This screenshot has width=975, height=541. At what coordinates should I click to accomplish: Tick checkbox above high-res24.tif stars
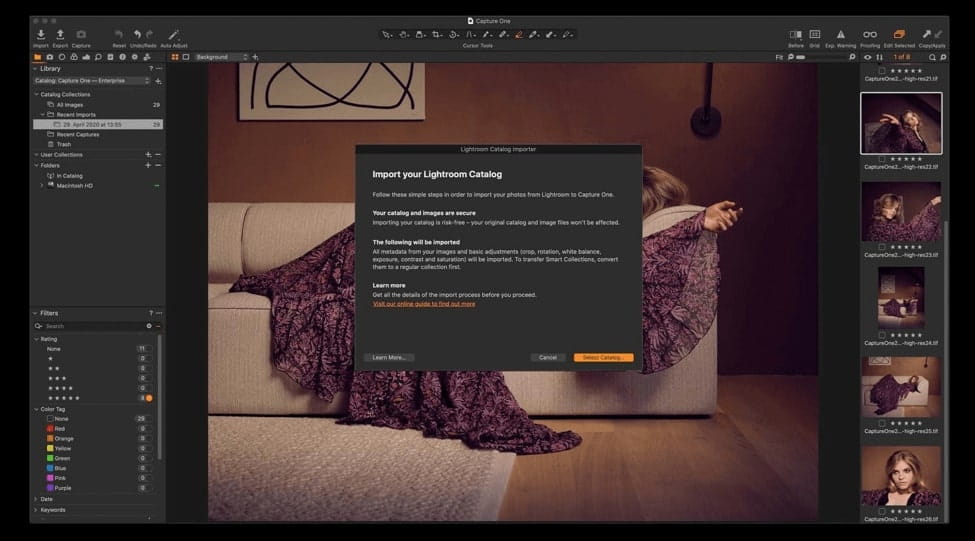(882, 335)
